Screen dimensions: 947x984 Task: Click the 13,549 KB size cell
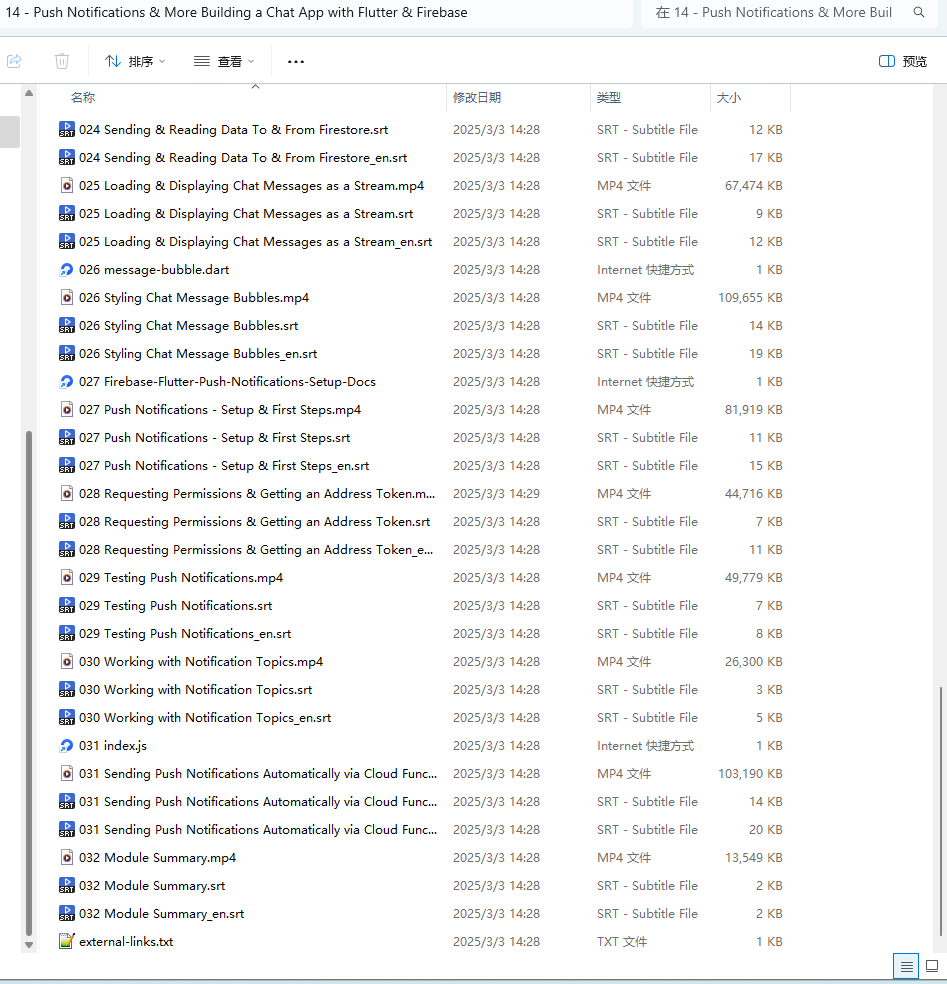(x=753, y=858)
